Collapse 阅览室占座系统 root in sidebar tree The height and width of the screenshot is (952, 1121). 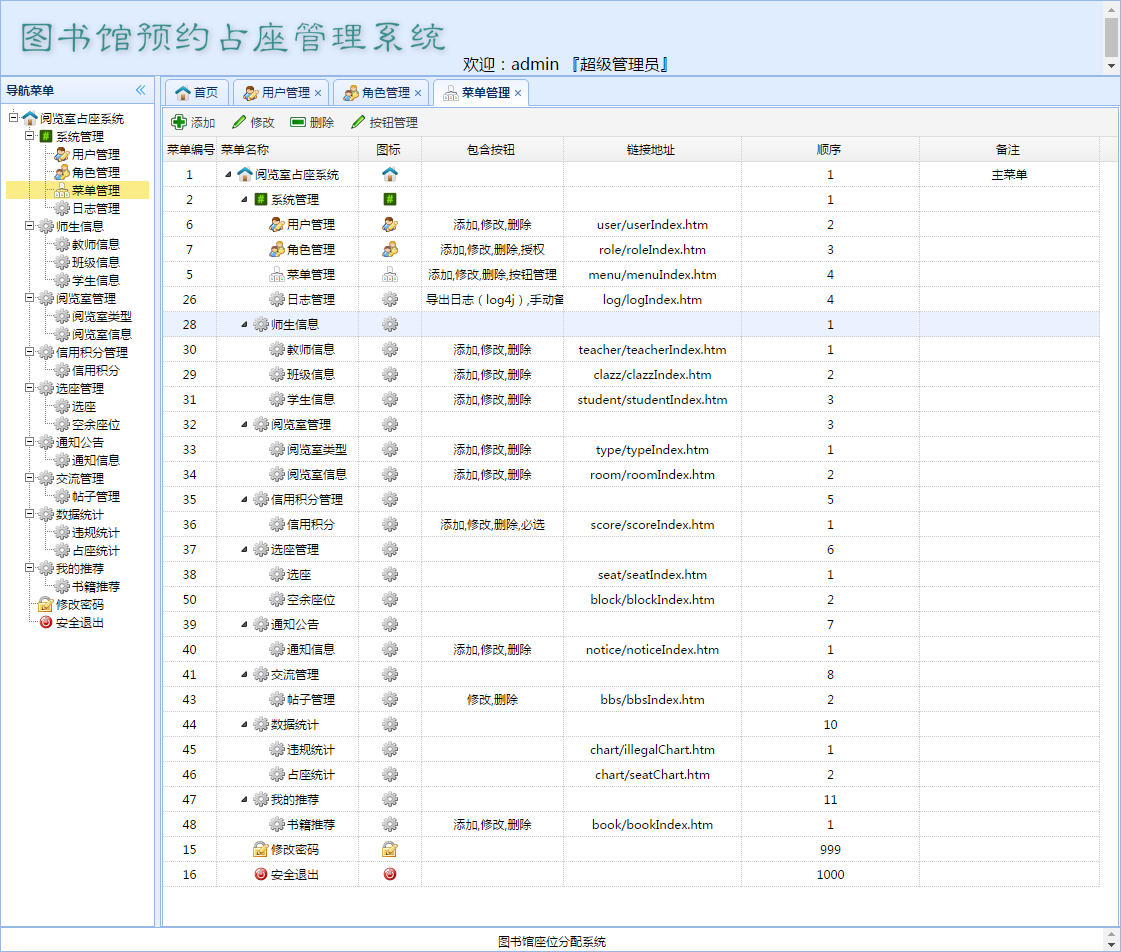click(x=13, y=117)
